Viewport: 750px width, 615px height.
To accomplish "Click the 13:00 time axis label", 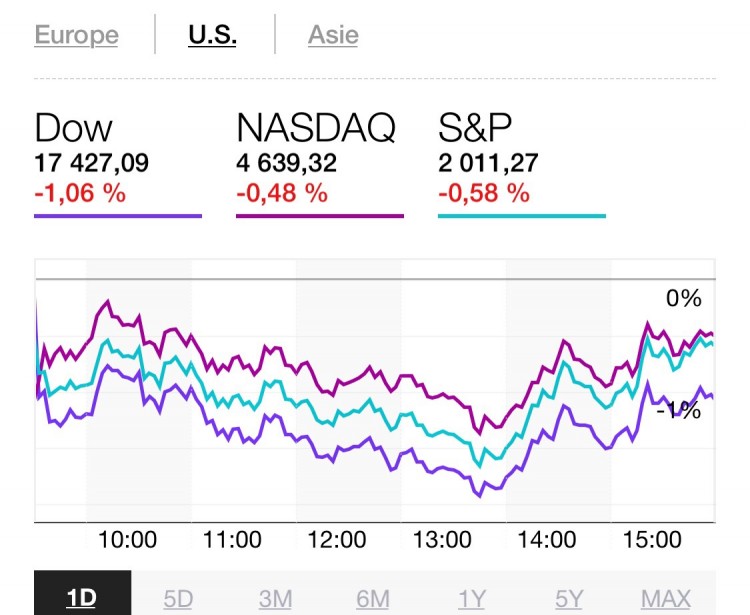I will pos(442,540).
